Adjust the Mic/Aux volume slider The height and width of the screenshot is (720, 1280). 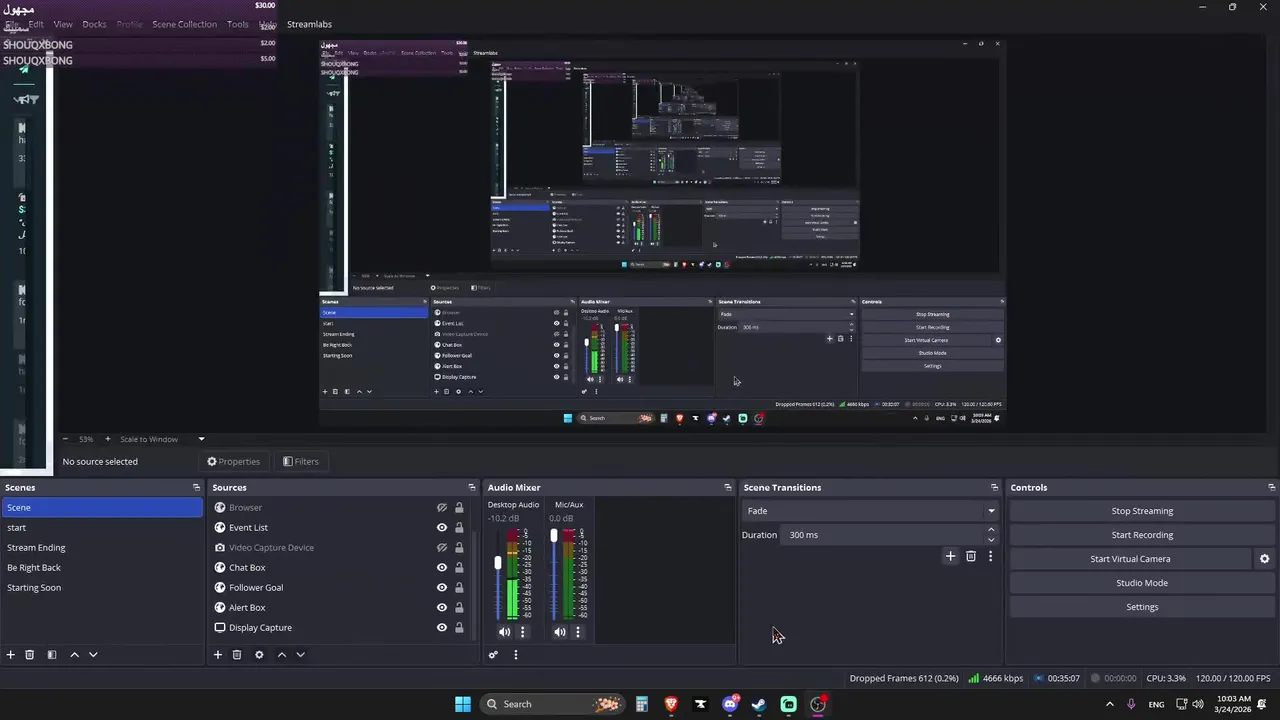554,536
